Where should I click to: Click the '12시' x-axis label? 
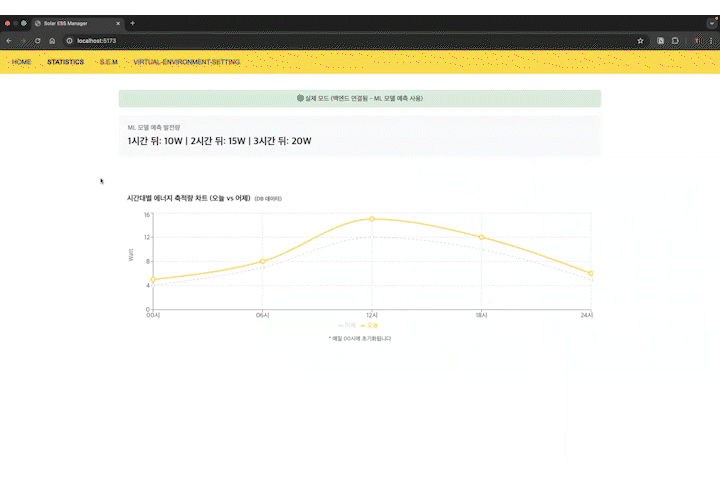pos(372,315)
